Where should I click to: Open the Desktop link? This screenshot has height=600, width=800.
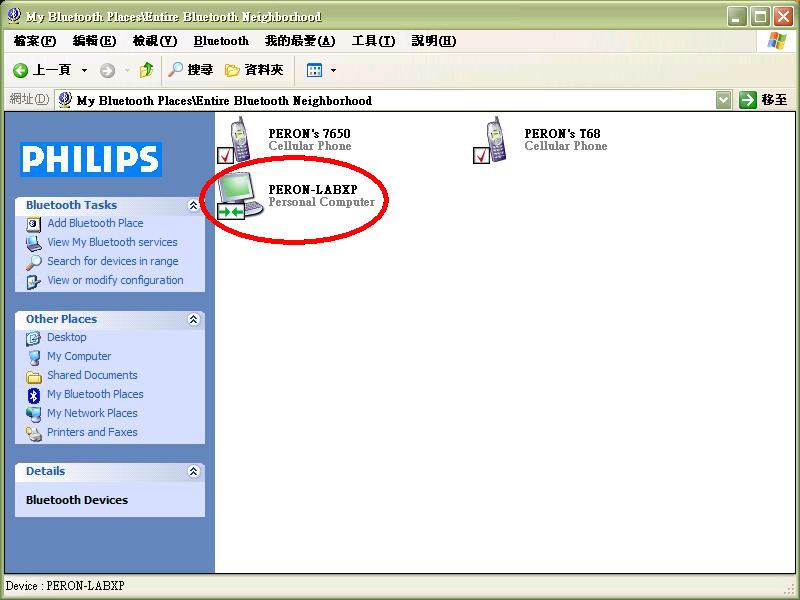coord(67,337)
